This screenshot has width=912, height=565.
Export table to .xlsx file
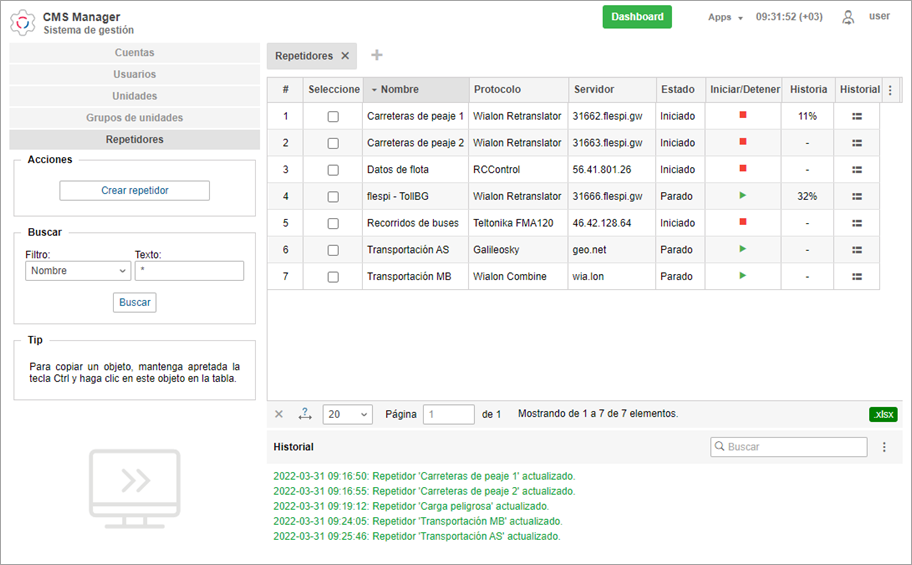point(883,414)
